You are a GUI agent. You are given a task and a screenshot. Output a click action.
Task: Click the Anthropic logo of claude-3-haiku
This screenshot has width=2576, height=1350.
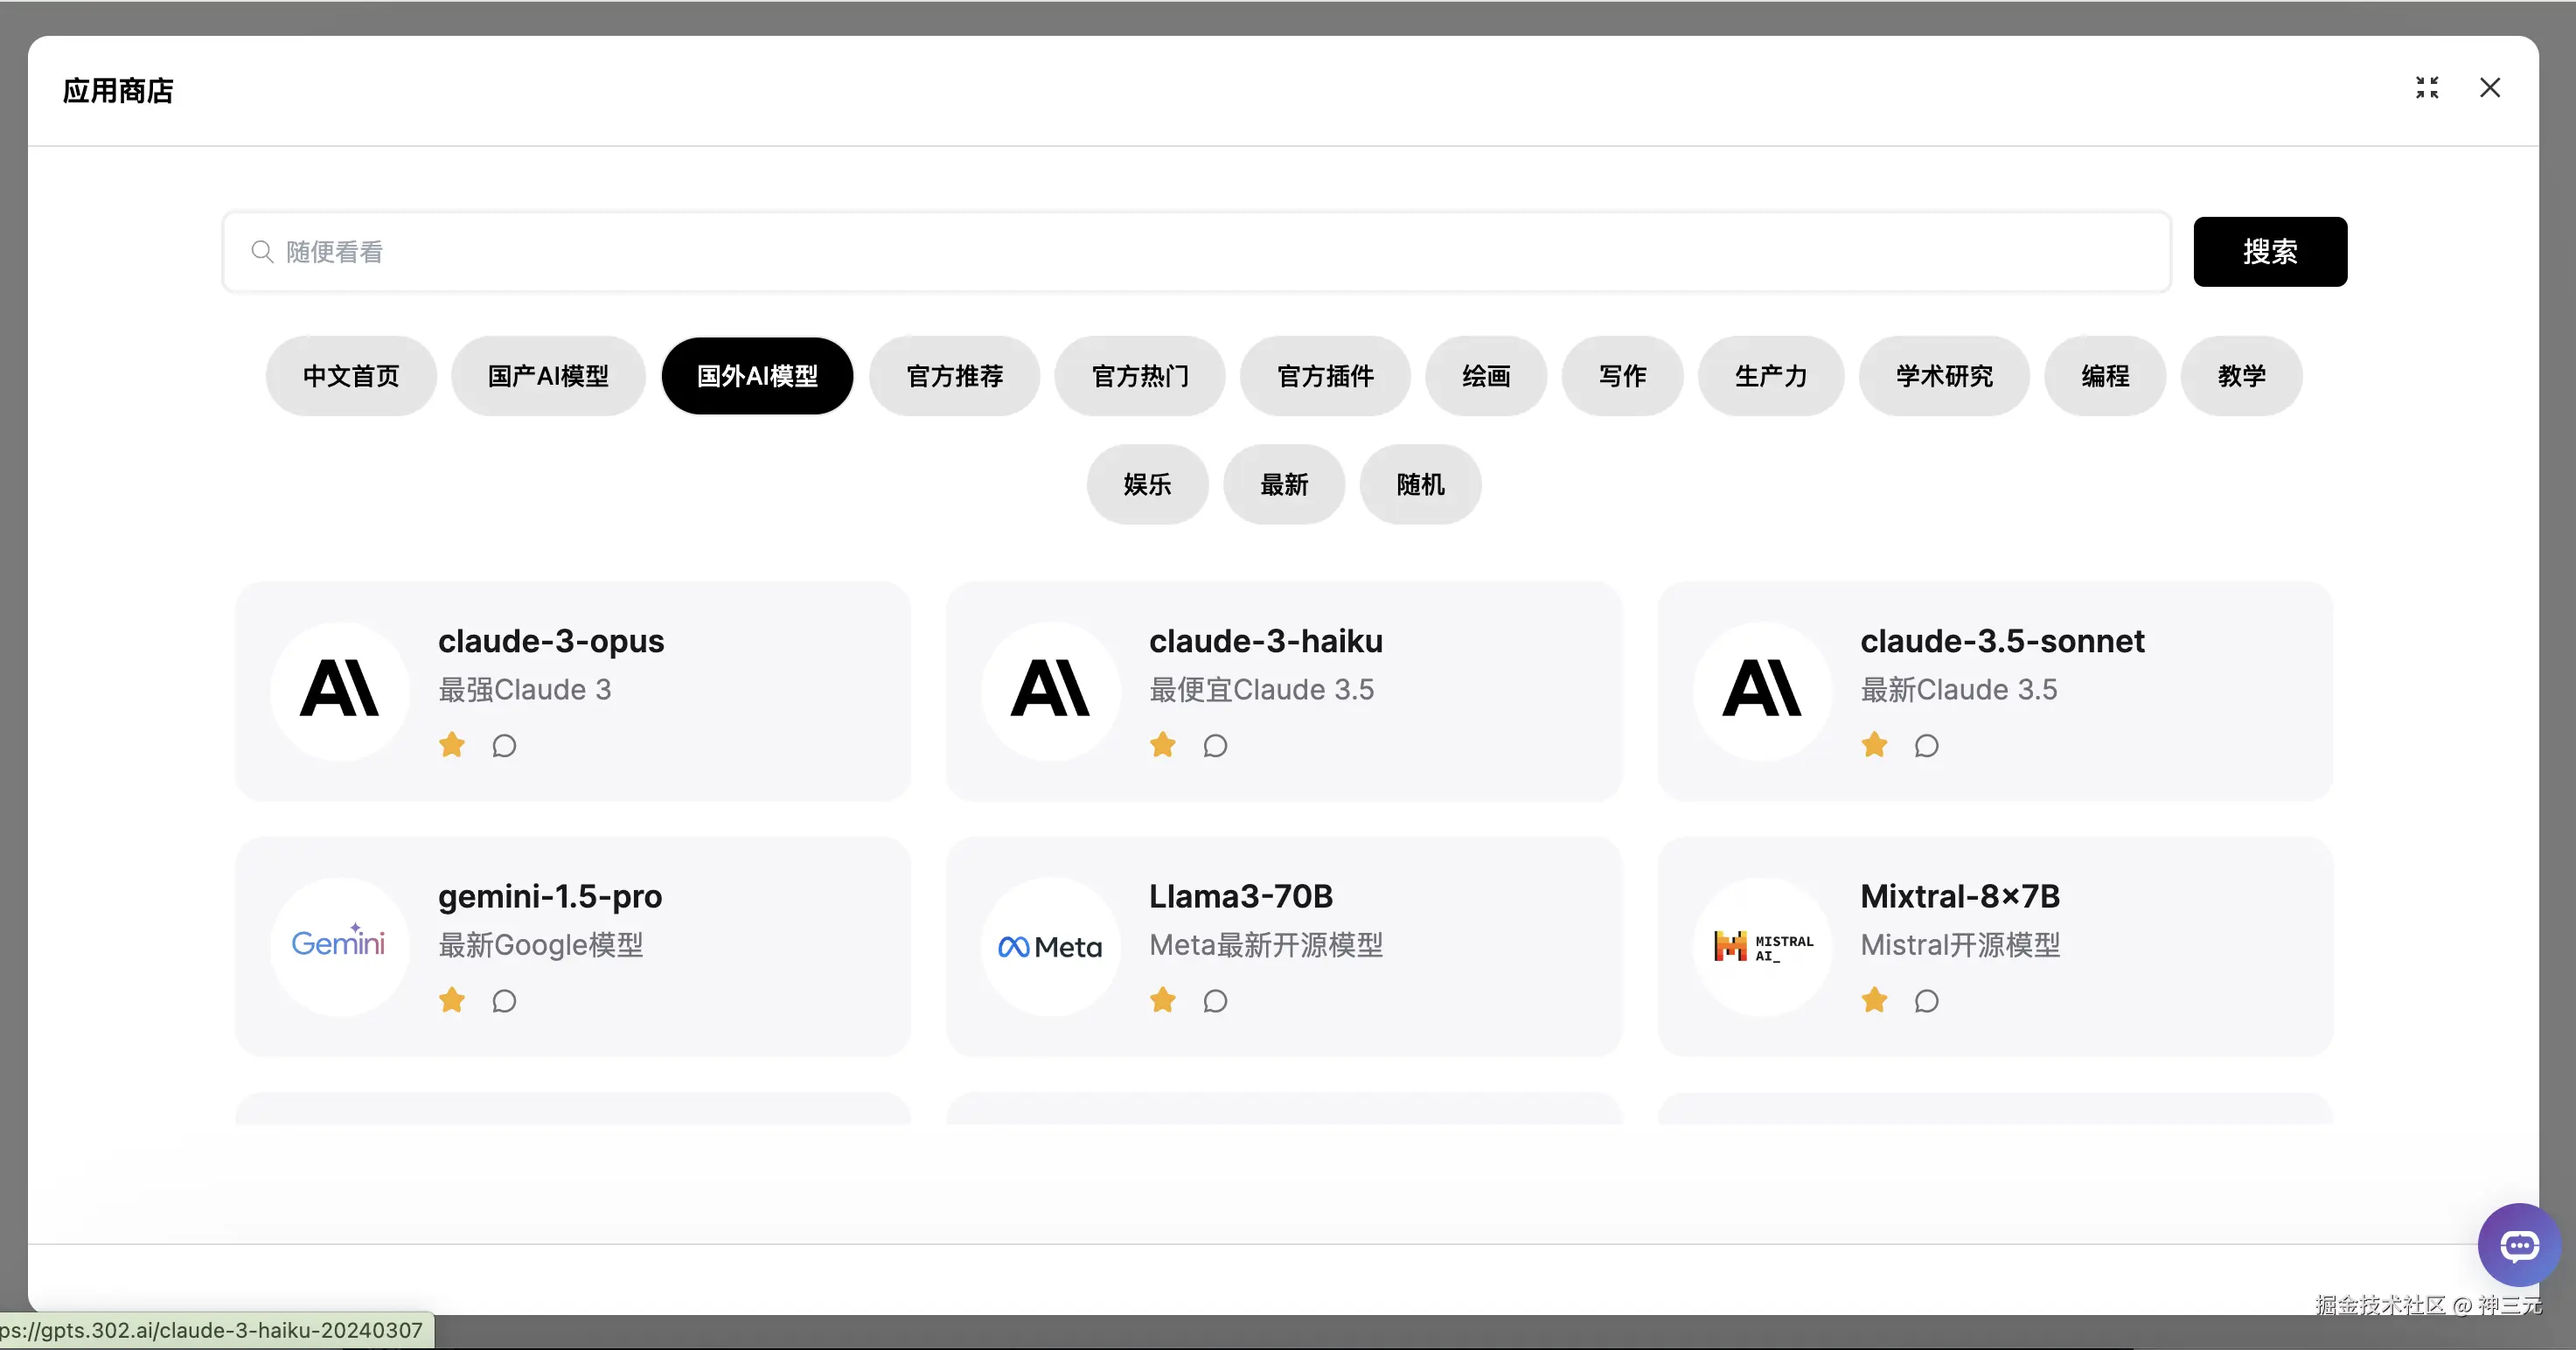point(1050,690)
